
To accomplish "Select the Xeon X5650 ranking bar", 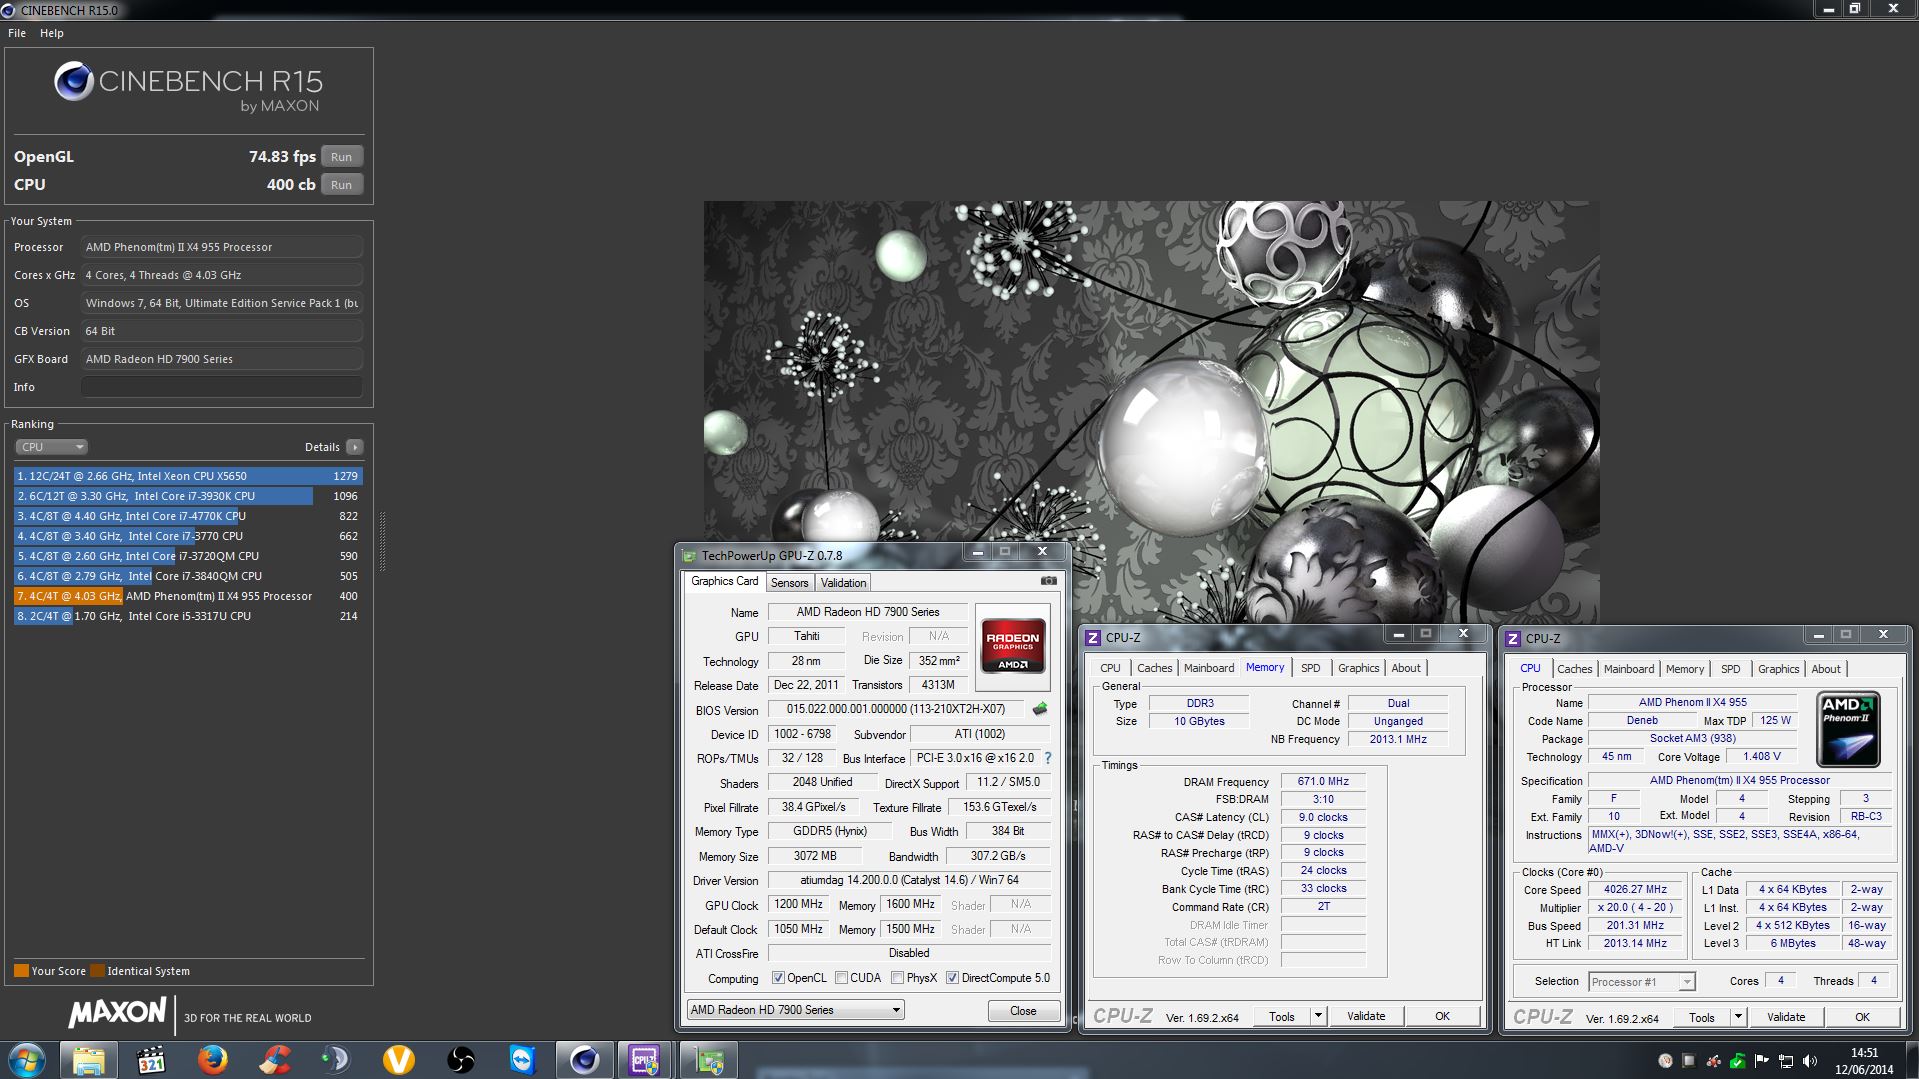I will click(188, 476).
